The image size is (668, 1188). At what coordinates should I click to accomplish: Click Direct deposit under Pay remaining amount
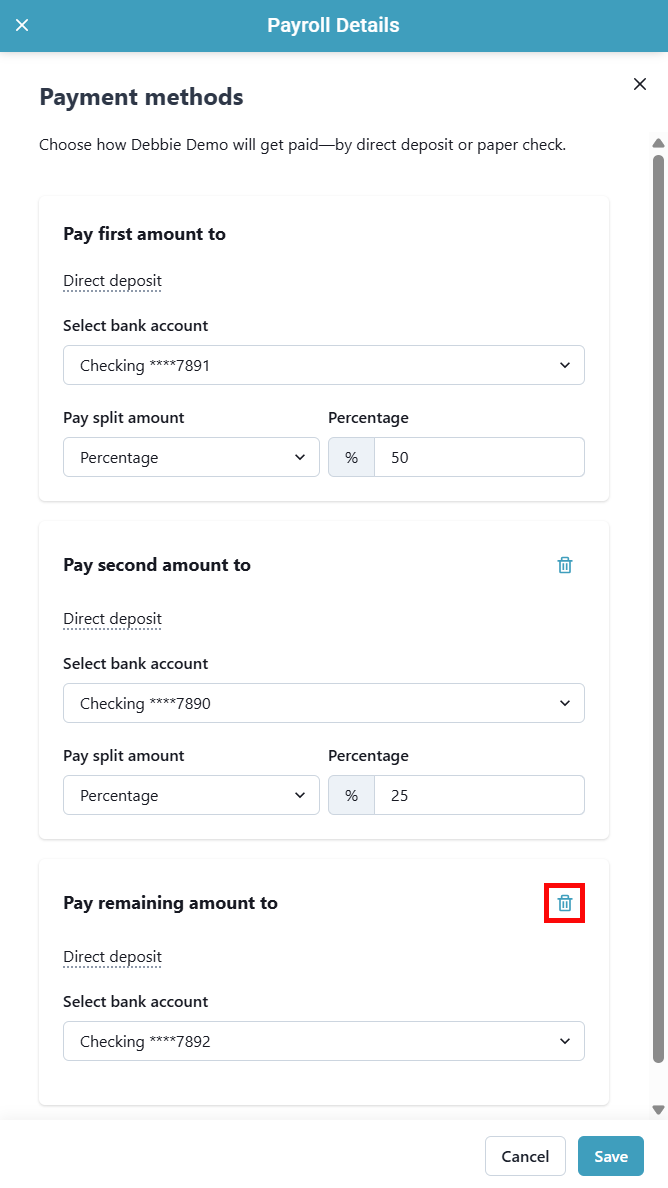pyautogui.click(x=112, y=957)
